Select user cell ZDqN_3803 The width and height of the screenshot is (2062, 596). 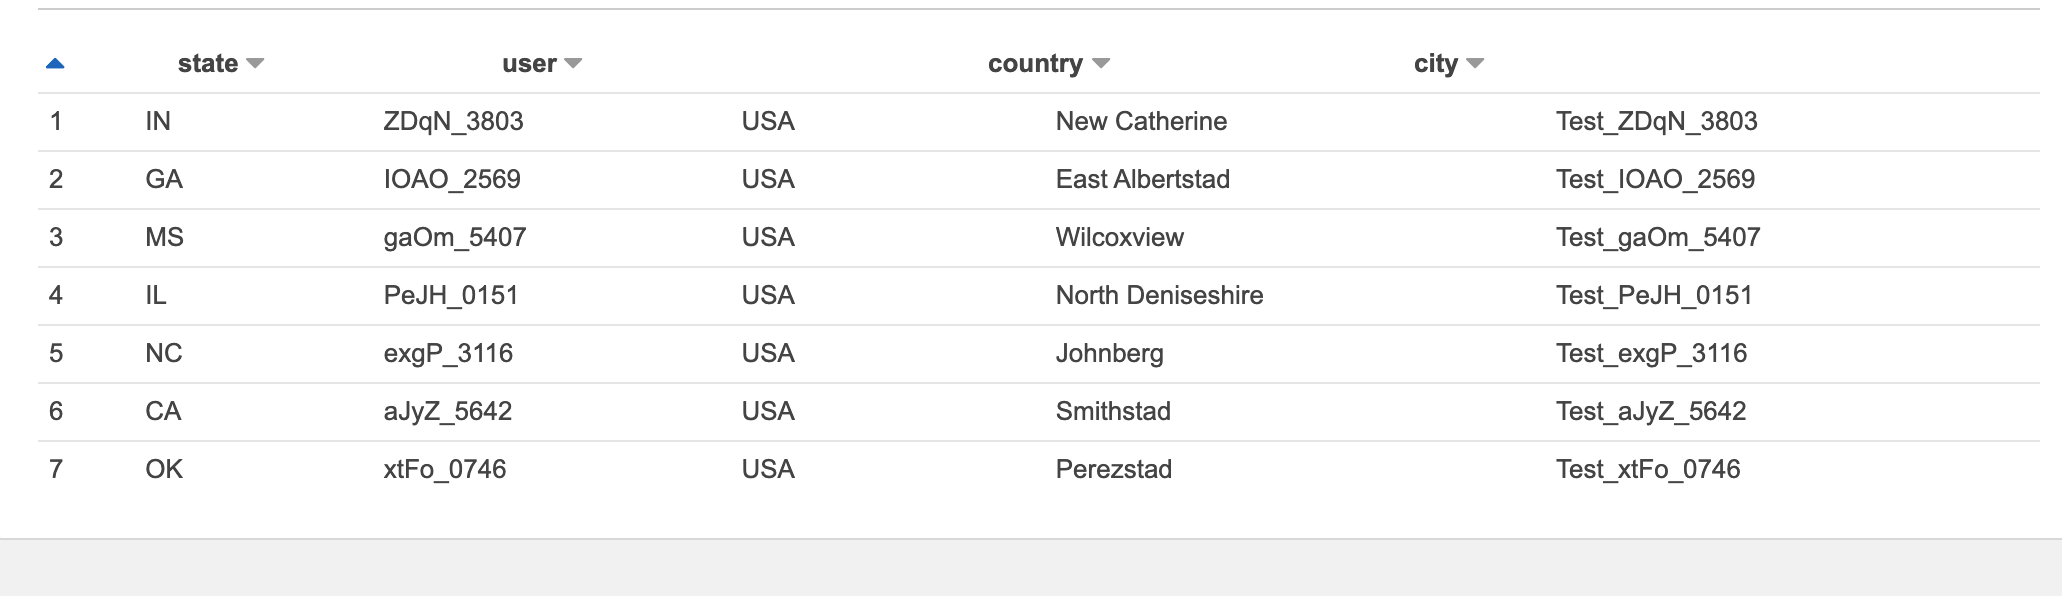point(453,122)
